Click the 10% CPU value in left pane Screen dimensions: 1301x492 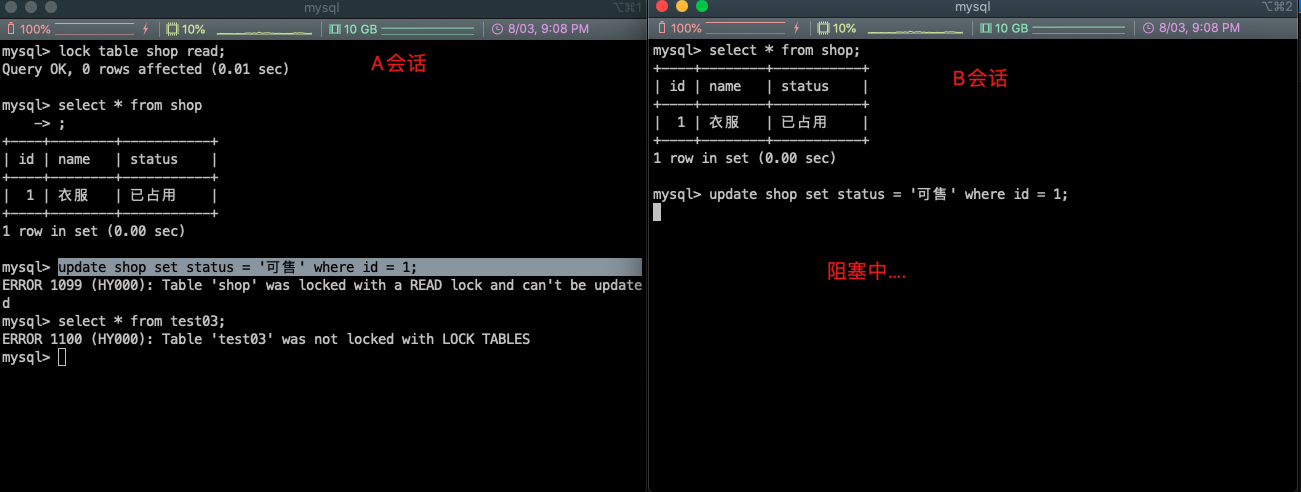[x=194, y=29]
